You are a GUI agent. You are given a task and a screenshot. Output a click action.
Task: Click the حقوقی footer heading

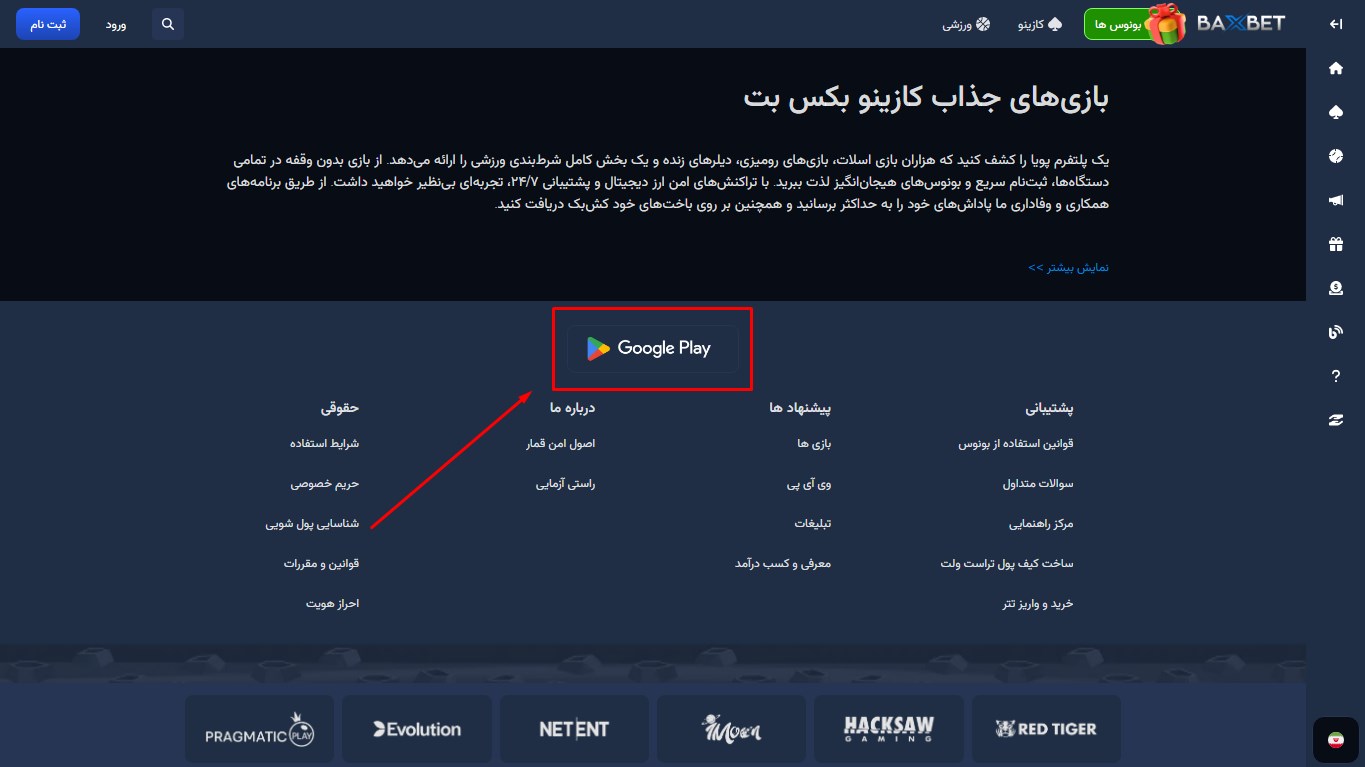340,408
